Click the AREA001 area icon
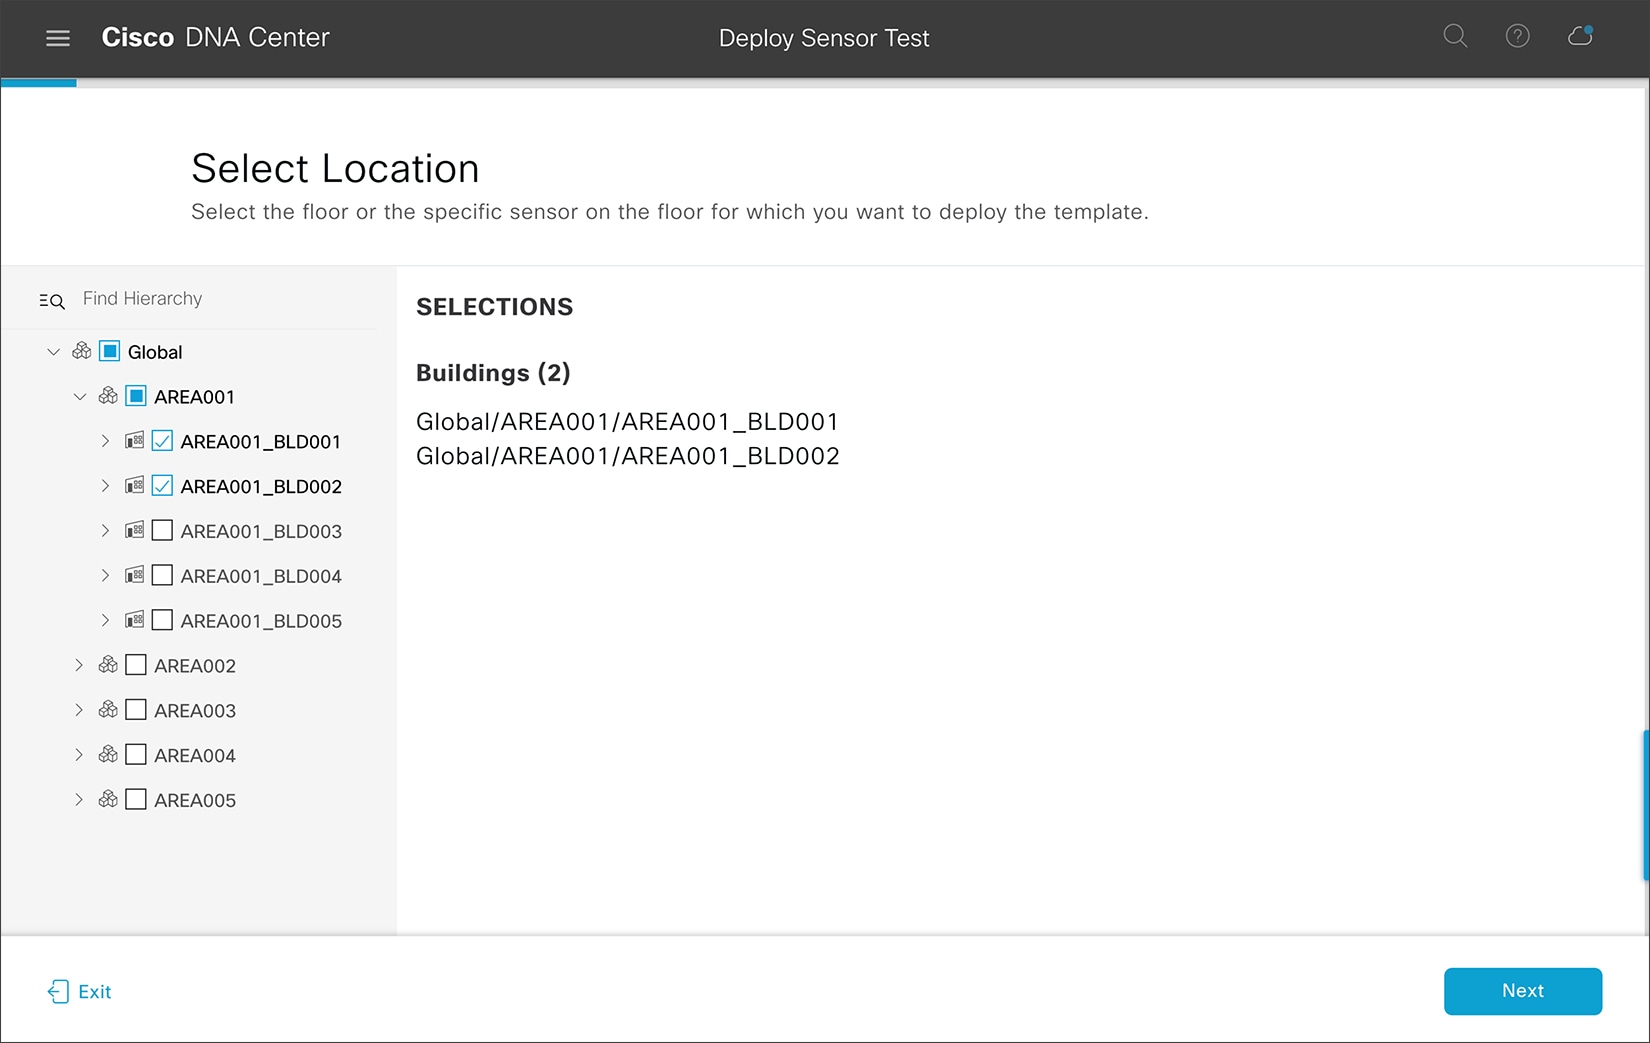Screen dimensions: 1650x1043 pos(108,396)
